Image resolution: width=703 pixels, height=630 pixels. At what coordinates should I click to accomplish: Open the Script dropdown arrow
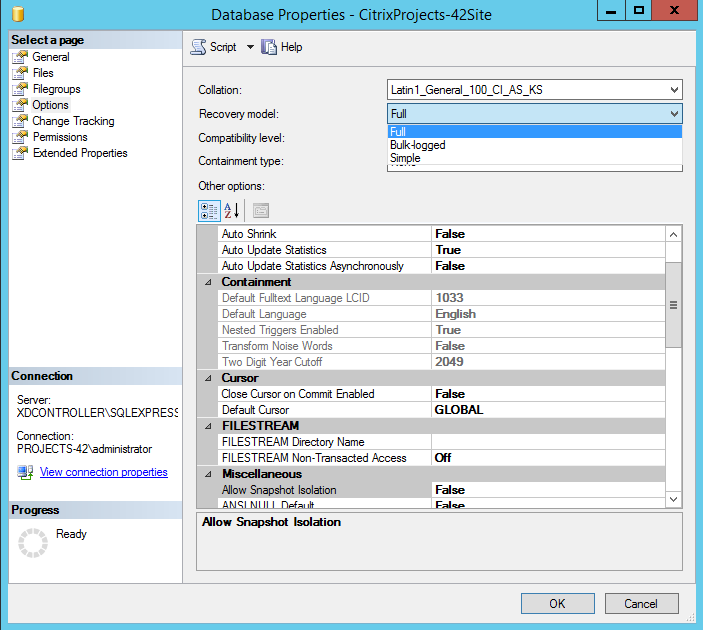(250, 47)
